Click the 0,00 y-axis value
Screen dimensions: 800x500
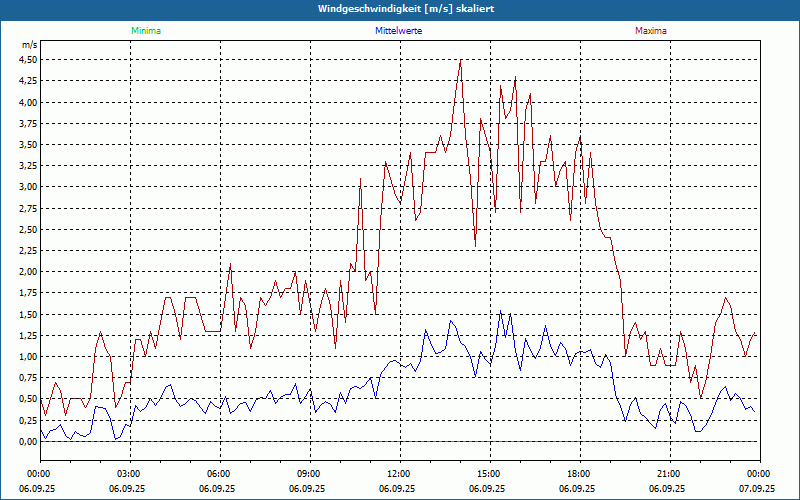(28, 442)
